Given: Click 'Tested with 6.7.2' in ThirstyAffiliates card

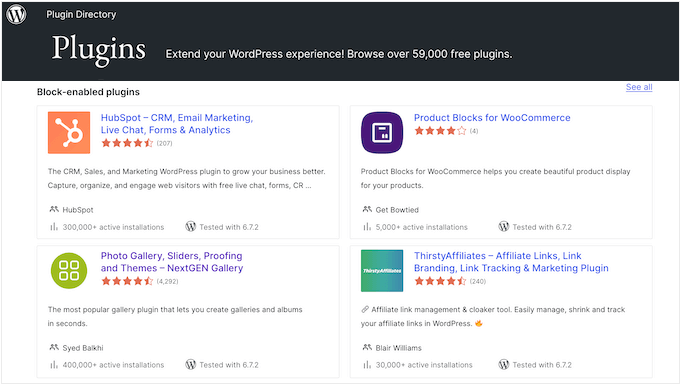Looking at the screenshot, I should click(542, 365).
